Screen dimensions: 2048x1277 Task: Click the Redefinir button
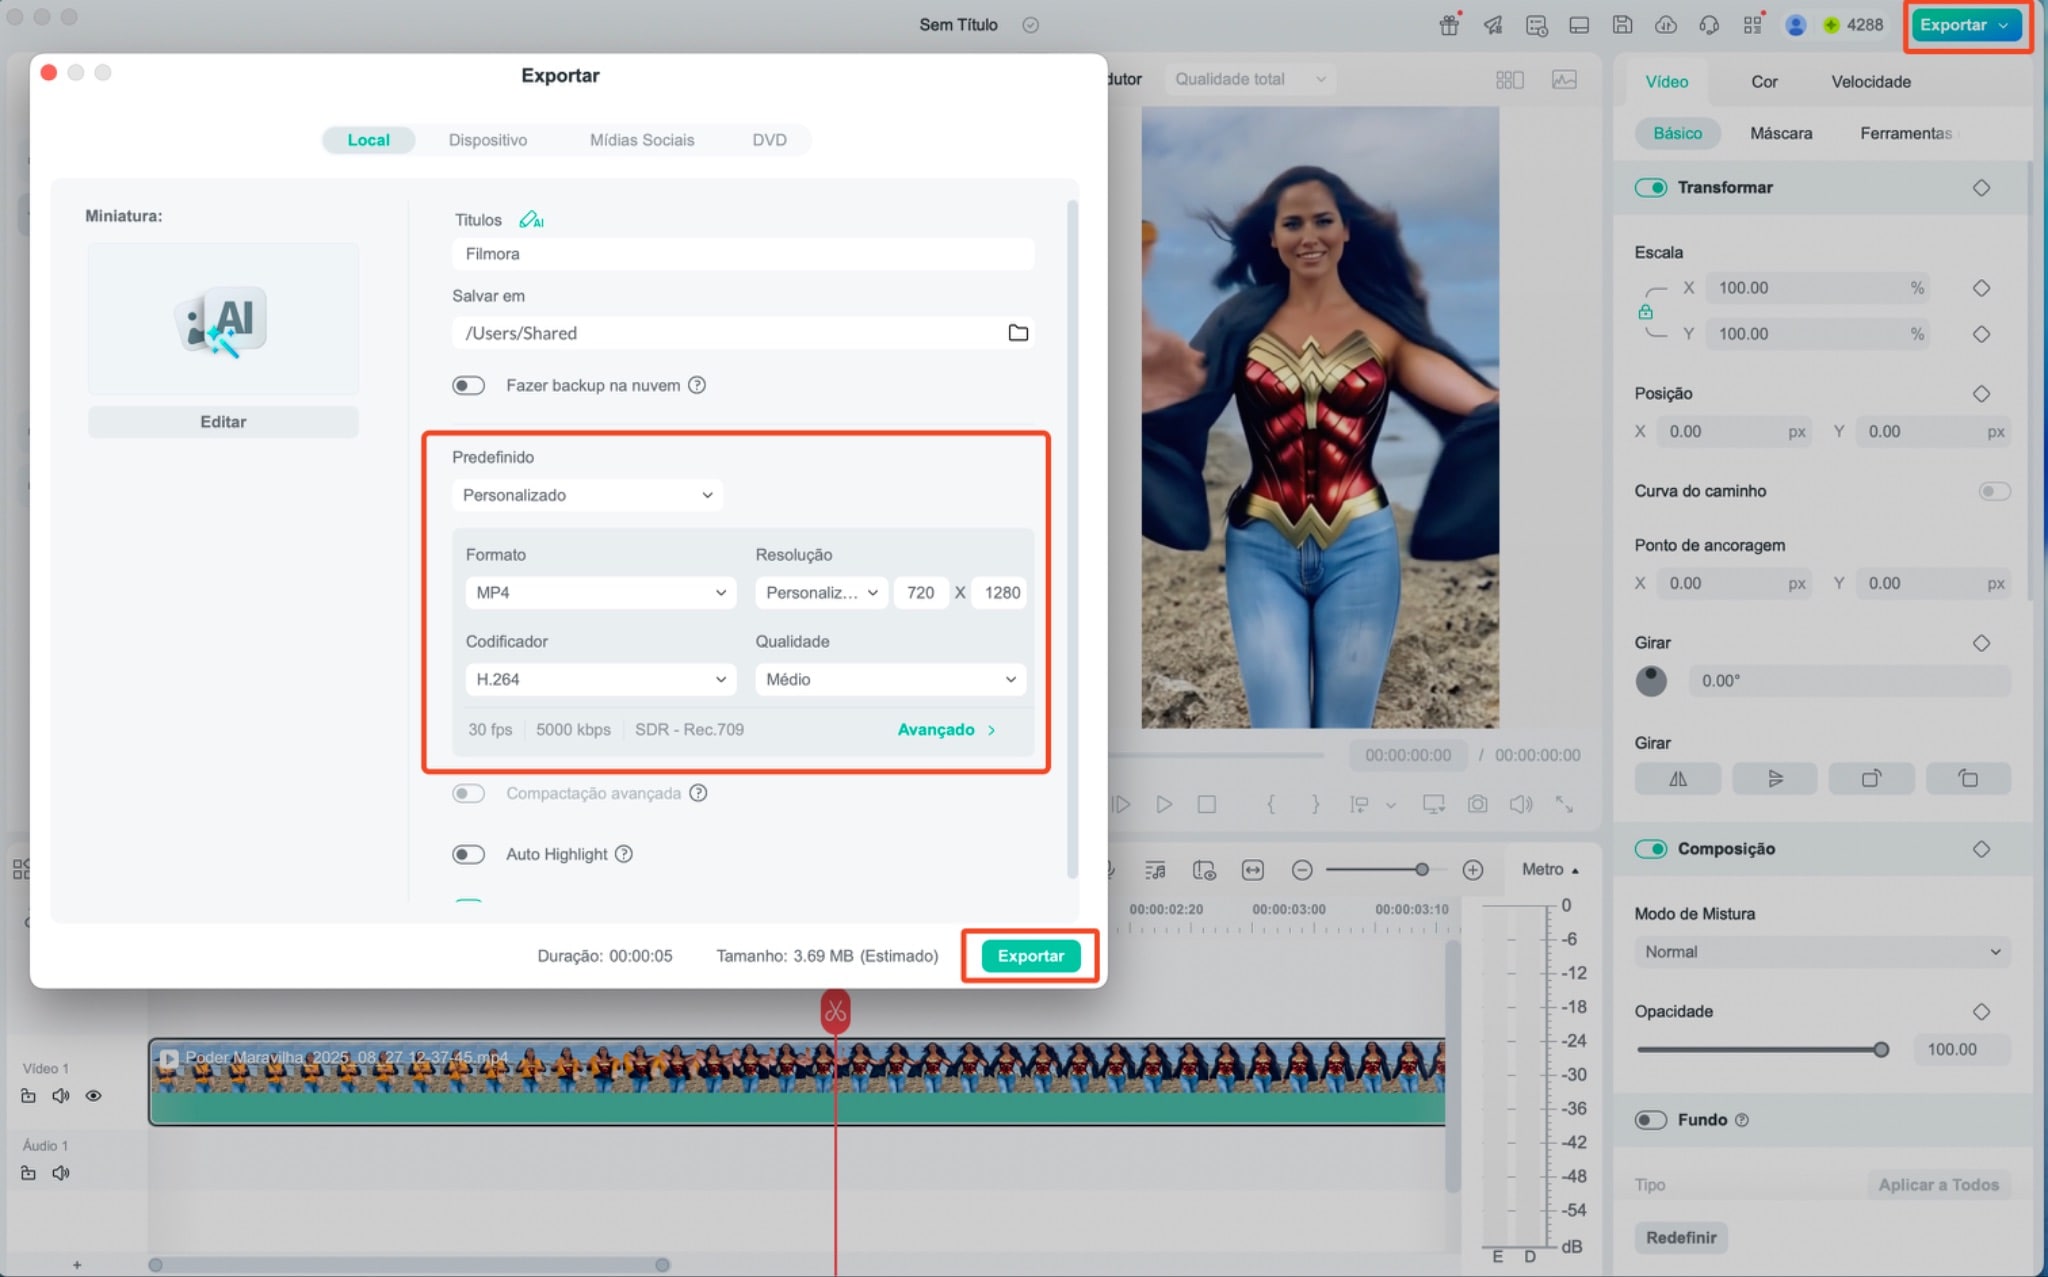(1681, 1238)
